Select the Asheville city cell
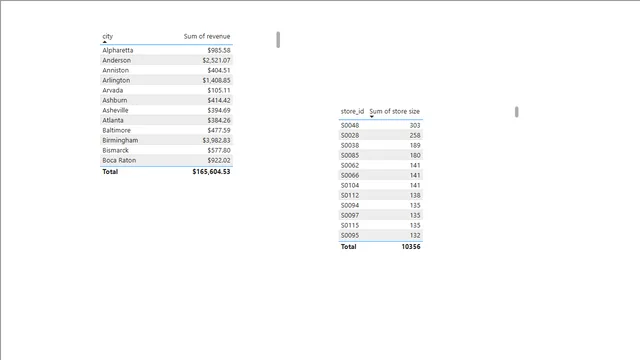 tap(116, 110)
